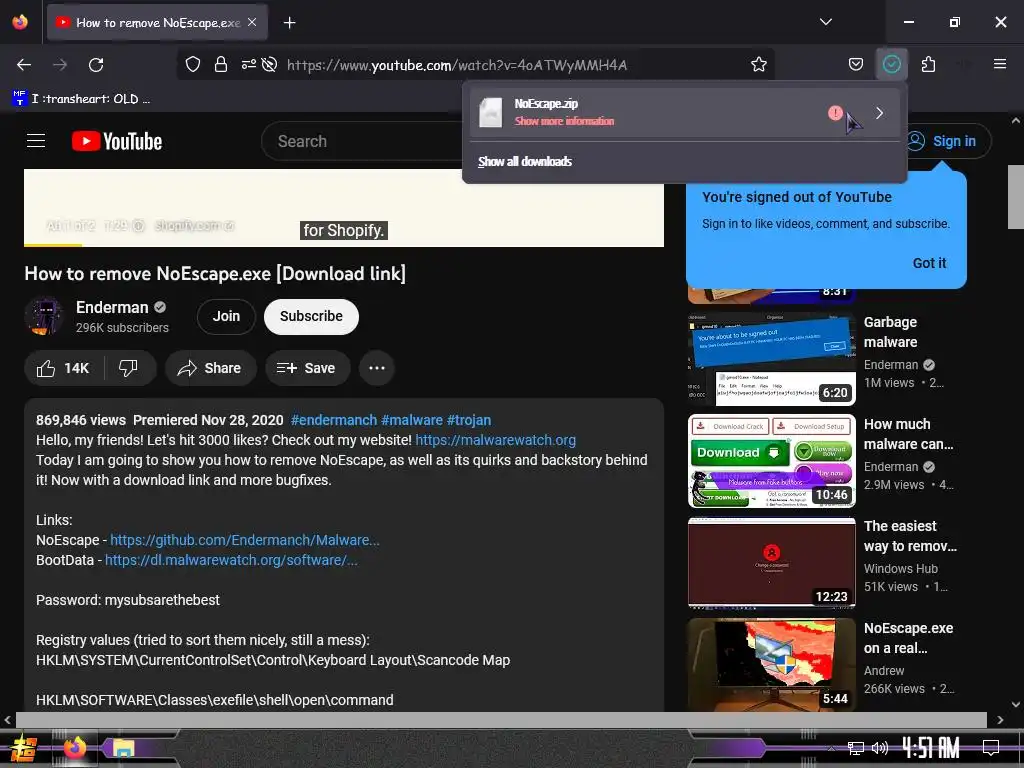Click the vertical page scrollbar thumb
The height and width of the screenshot is (768, 1024).
coord(1016,197)
